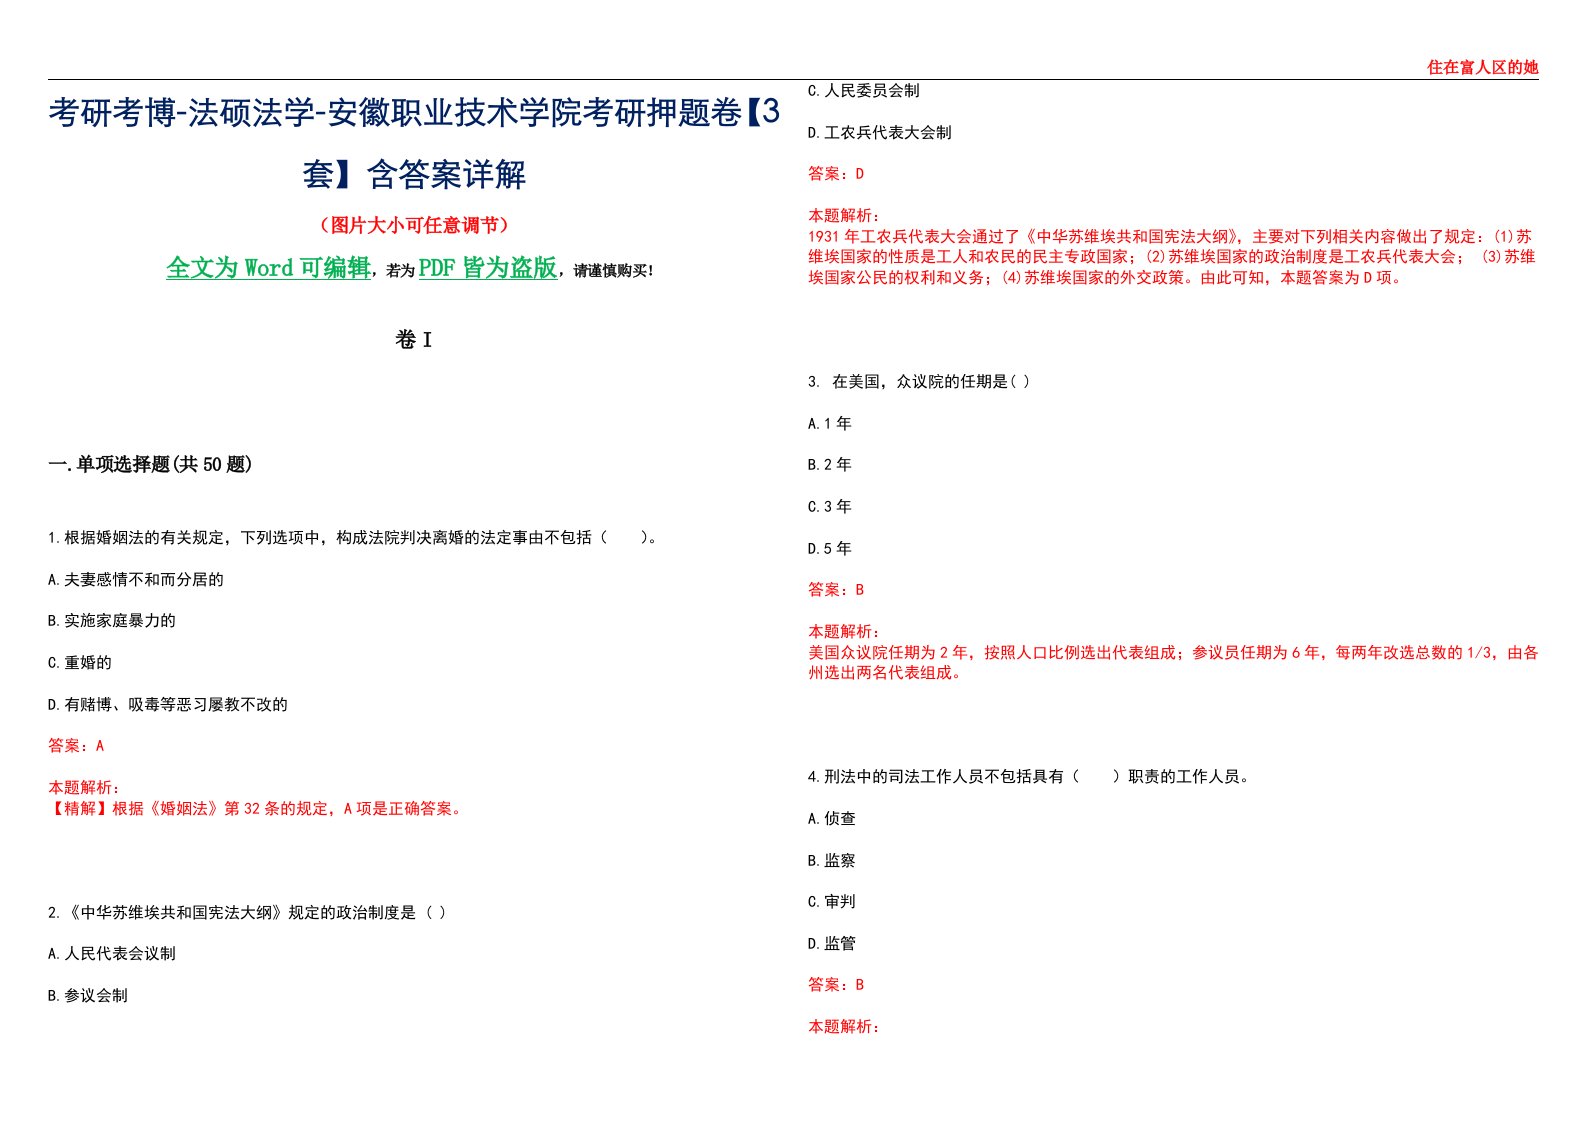1587x1122 pixels.
Task: Click the 本题解析 label under question 3
Action: coord(844,632)
